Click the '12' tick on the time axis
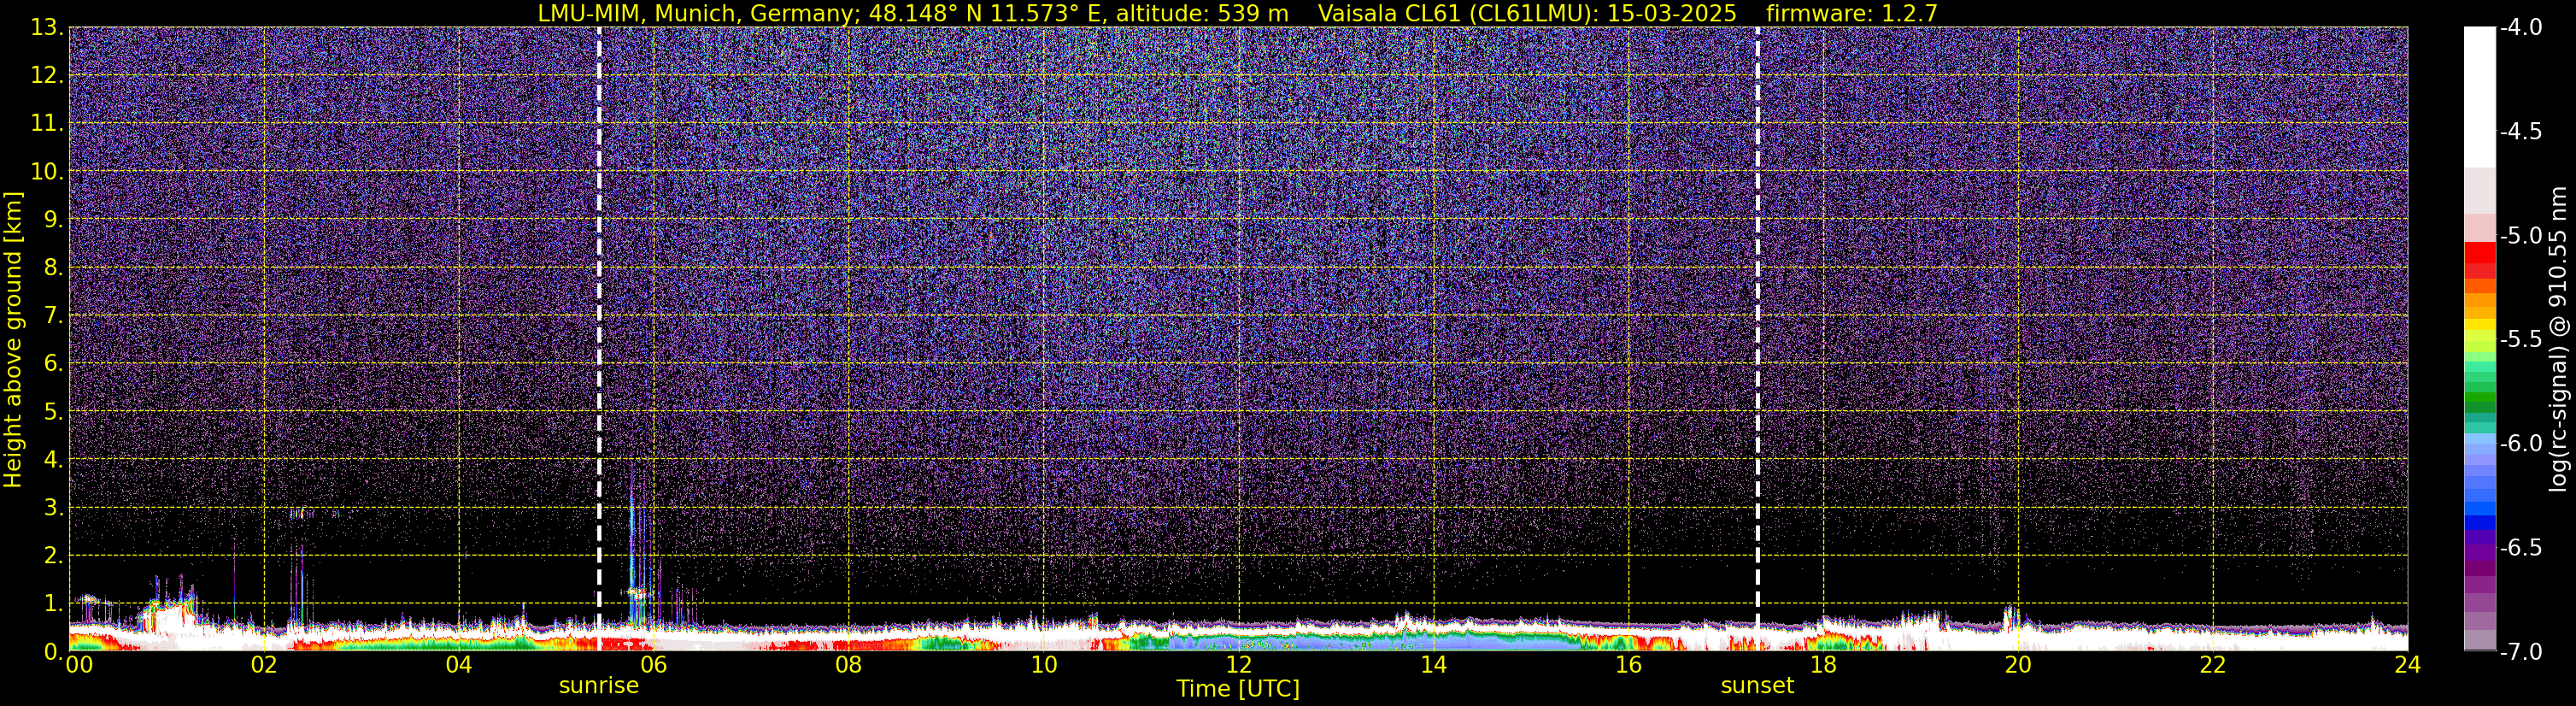This screenshot has width=2576, height=706. tap(1238, 665)
